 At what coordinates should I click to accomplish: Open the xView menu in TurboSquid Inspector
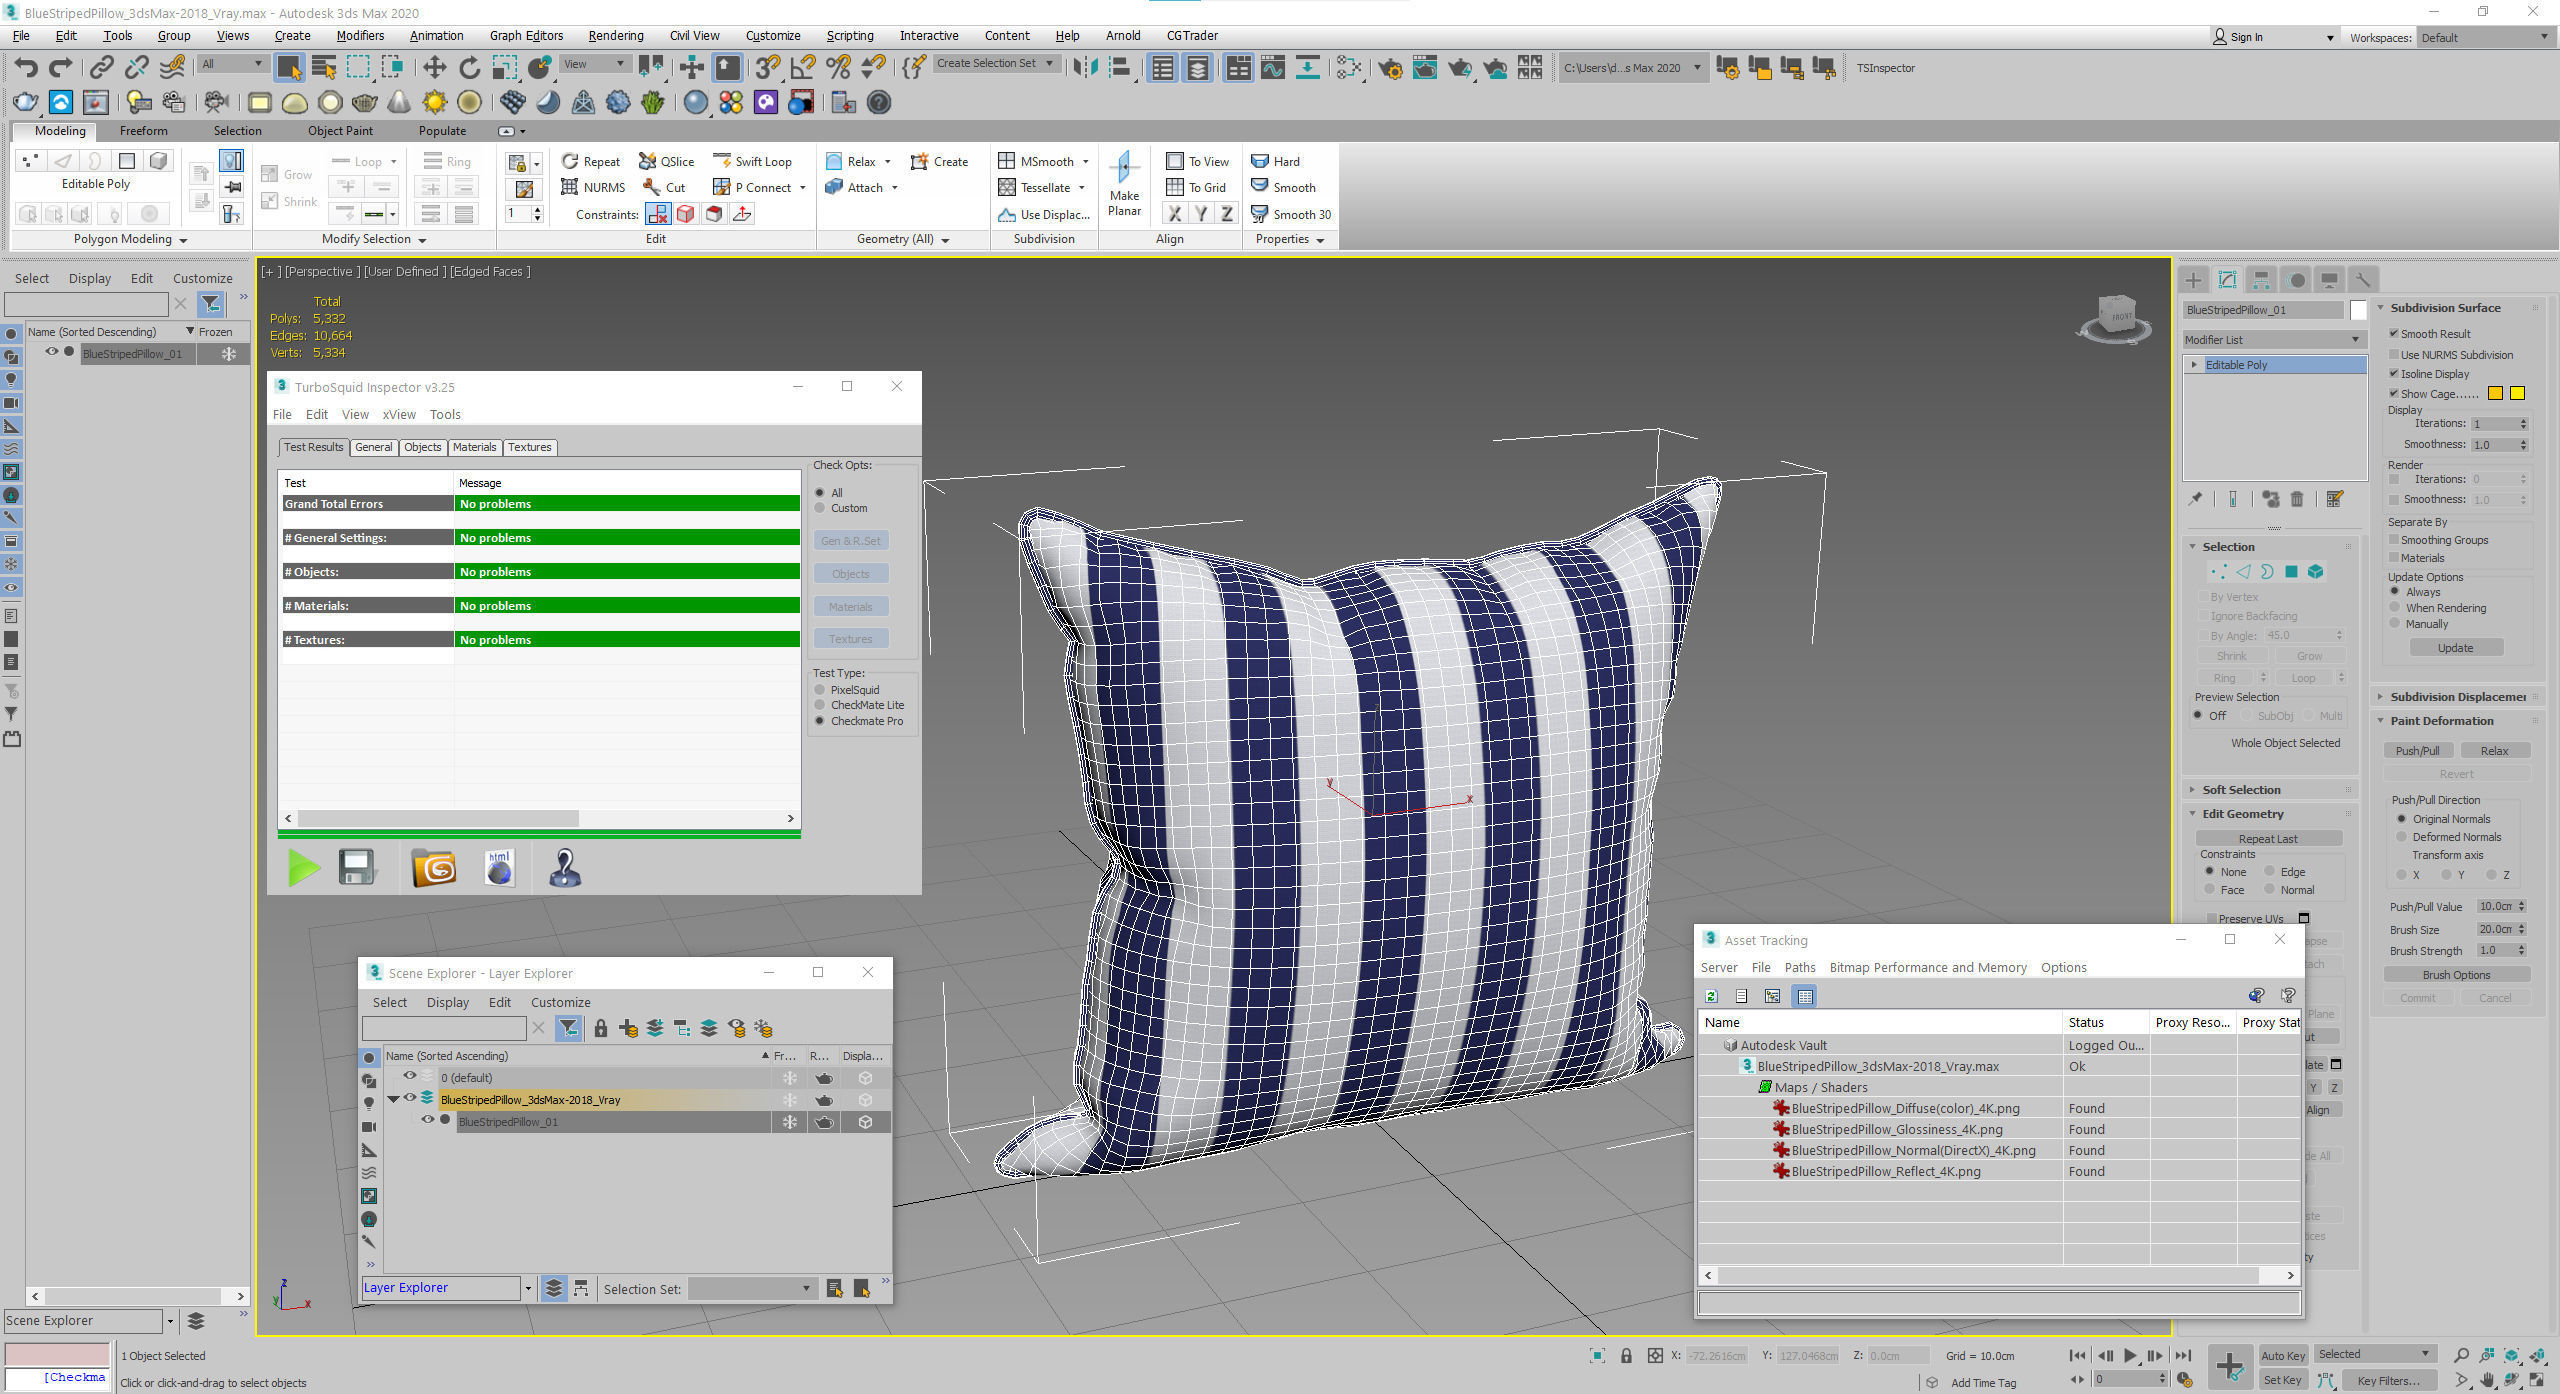pyautogui.click(x=398, y=414)
